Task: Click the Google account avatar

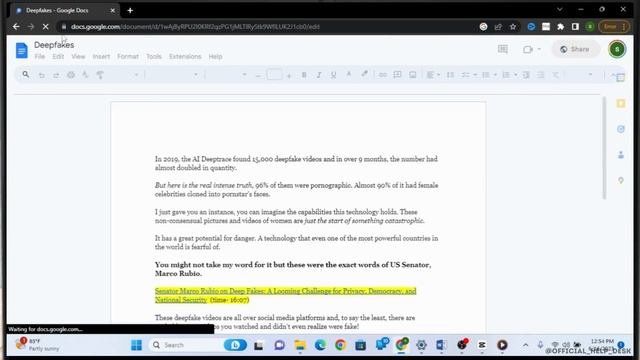Action: click(x=617, y=49)
